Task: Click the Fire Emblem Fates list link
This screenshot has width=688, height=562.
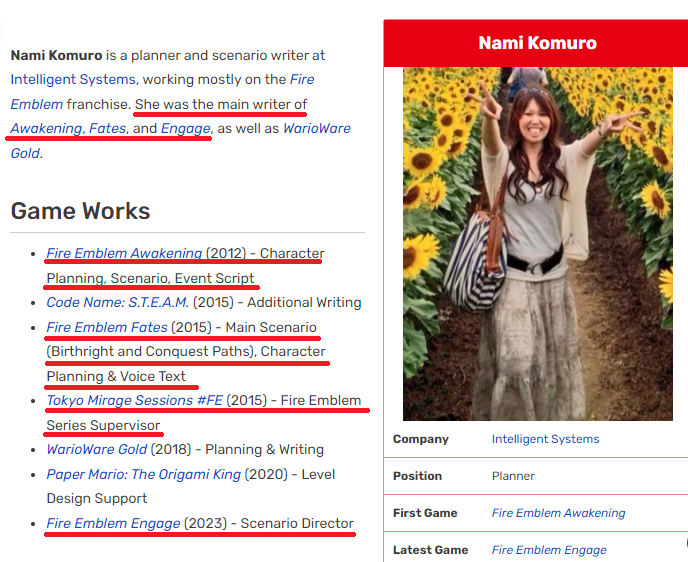Action: pyautogui.click(x=107, y=327)
